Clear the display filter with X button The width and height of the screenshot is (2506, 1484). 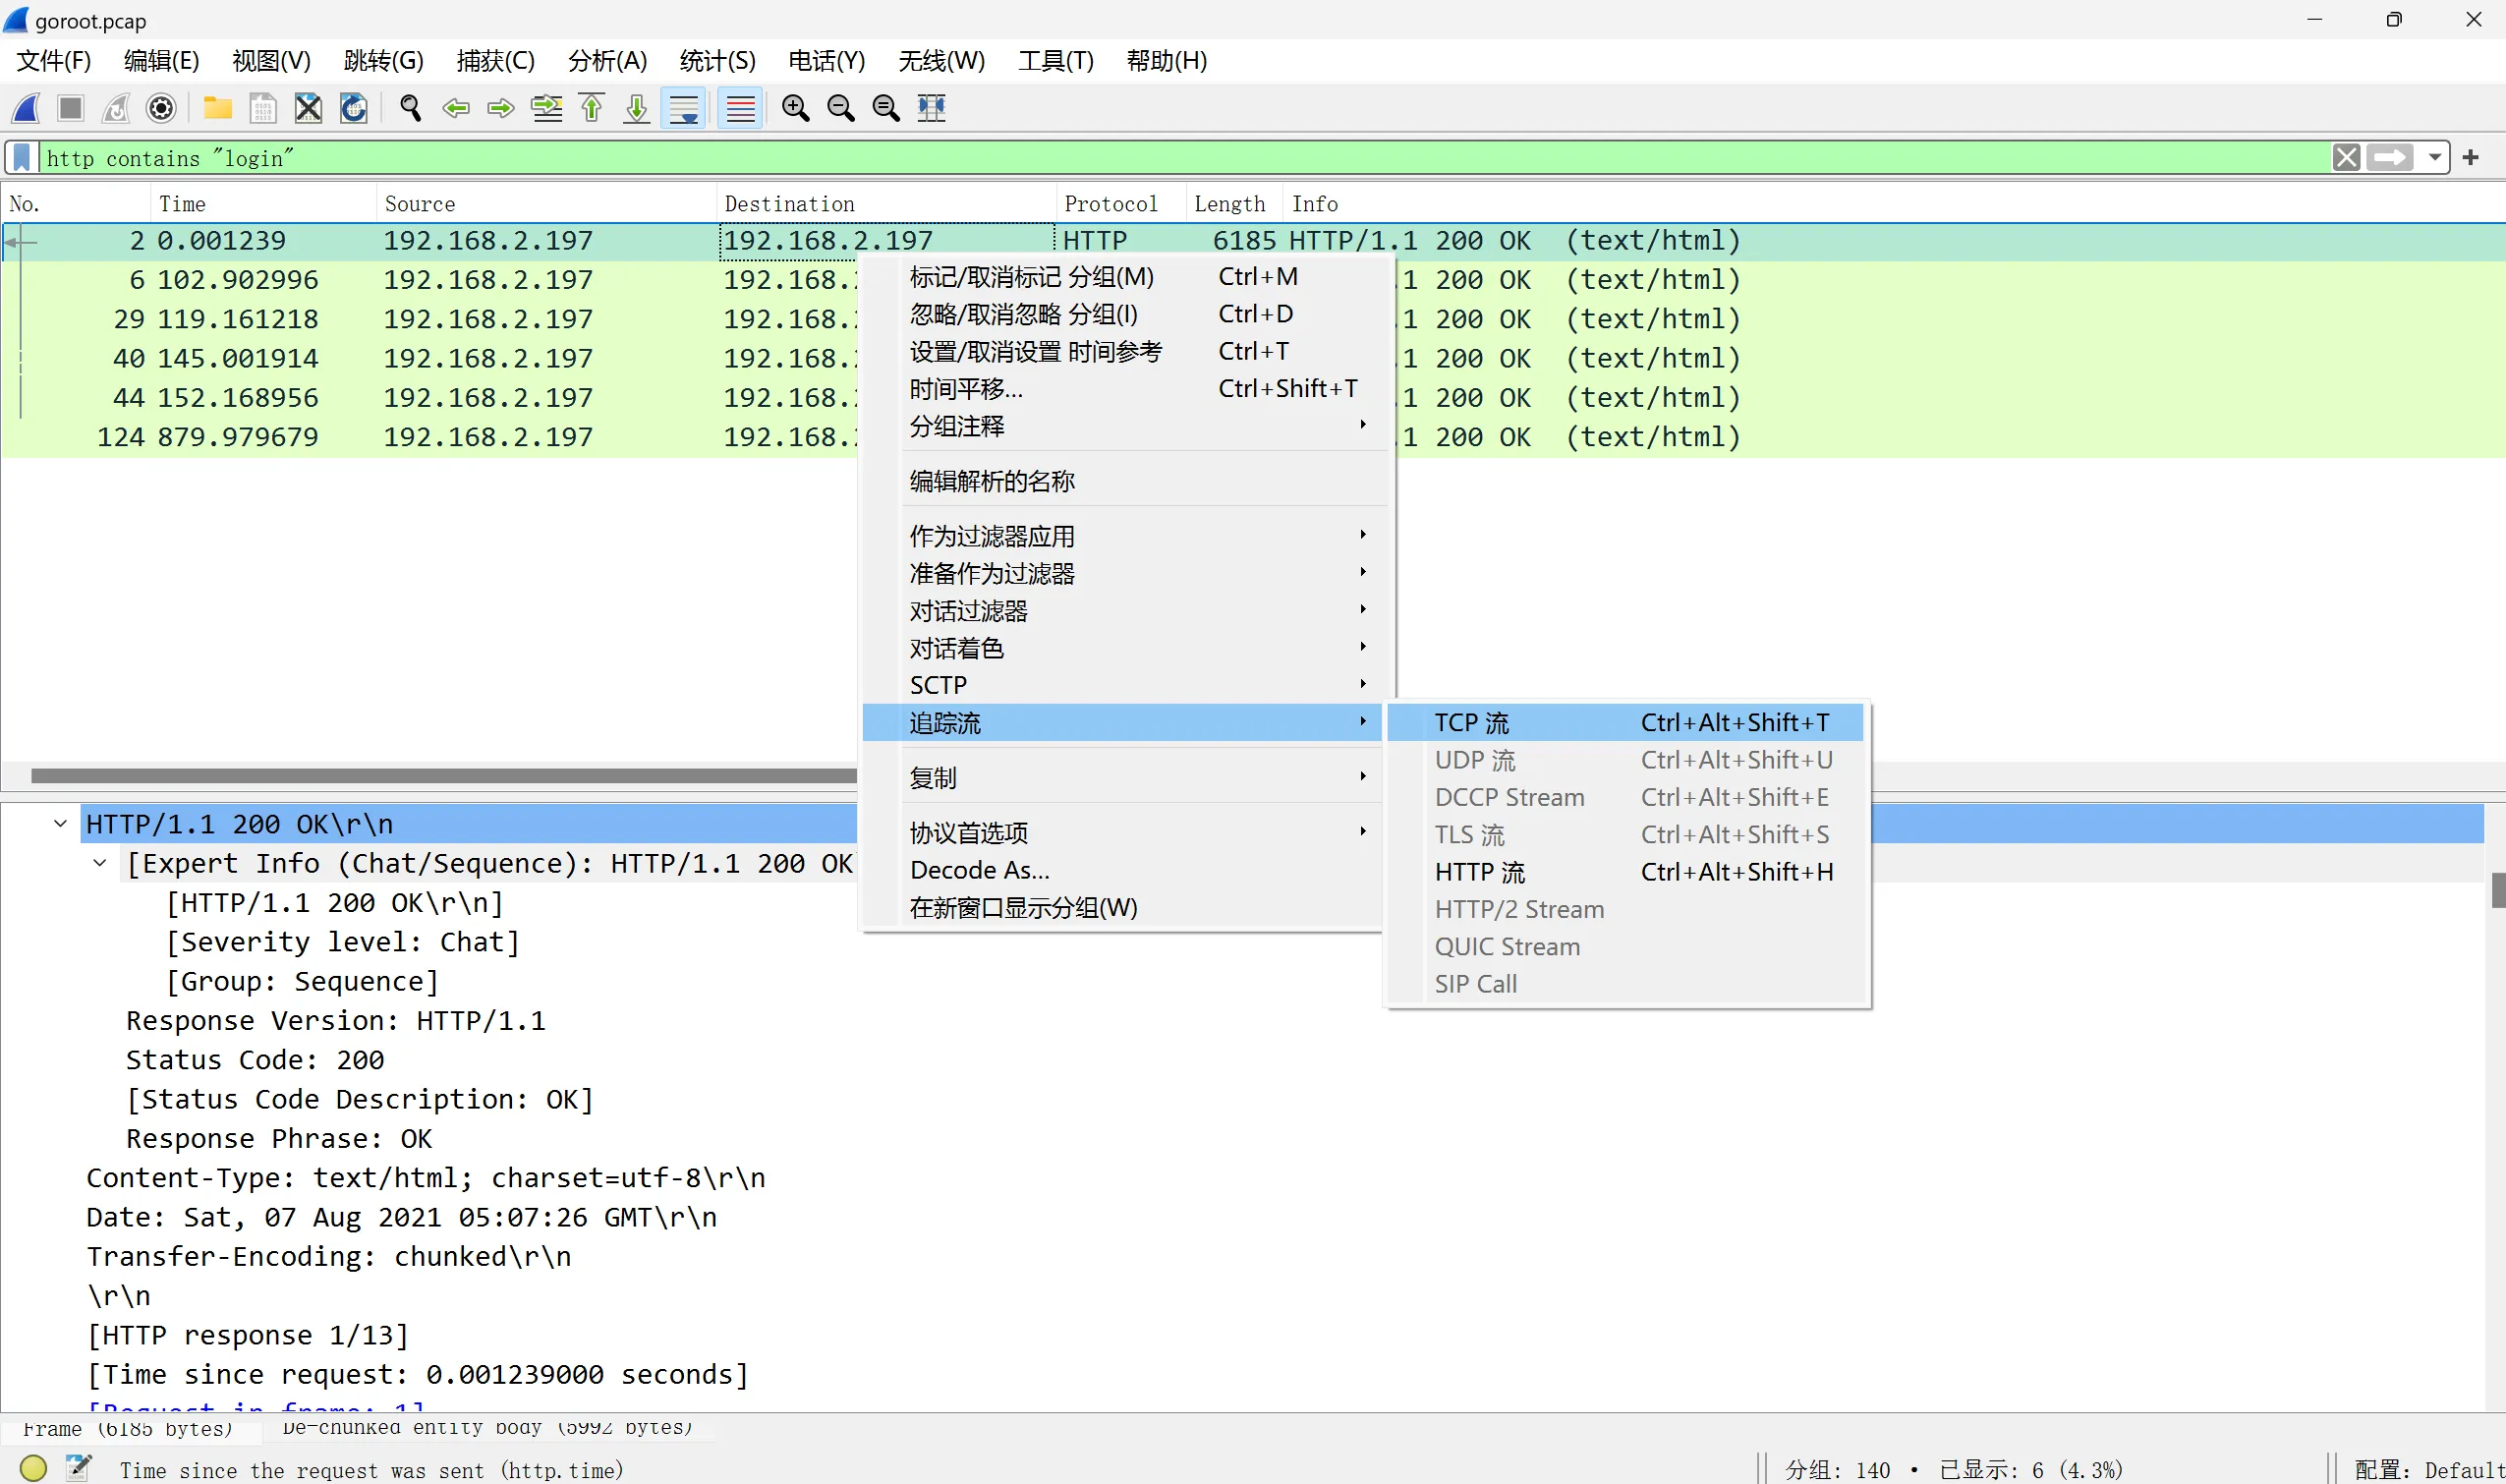2346,157
